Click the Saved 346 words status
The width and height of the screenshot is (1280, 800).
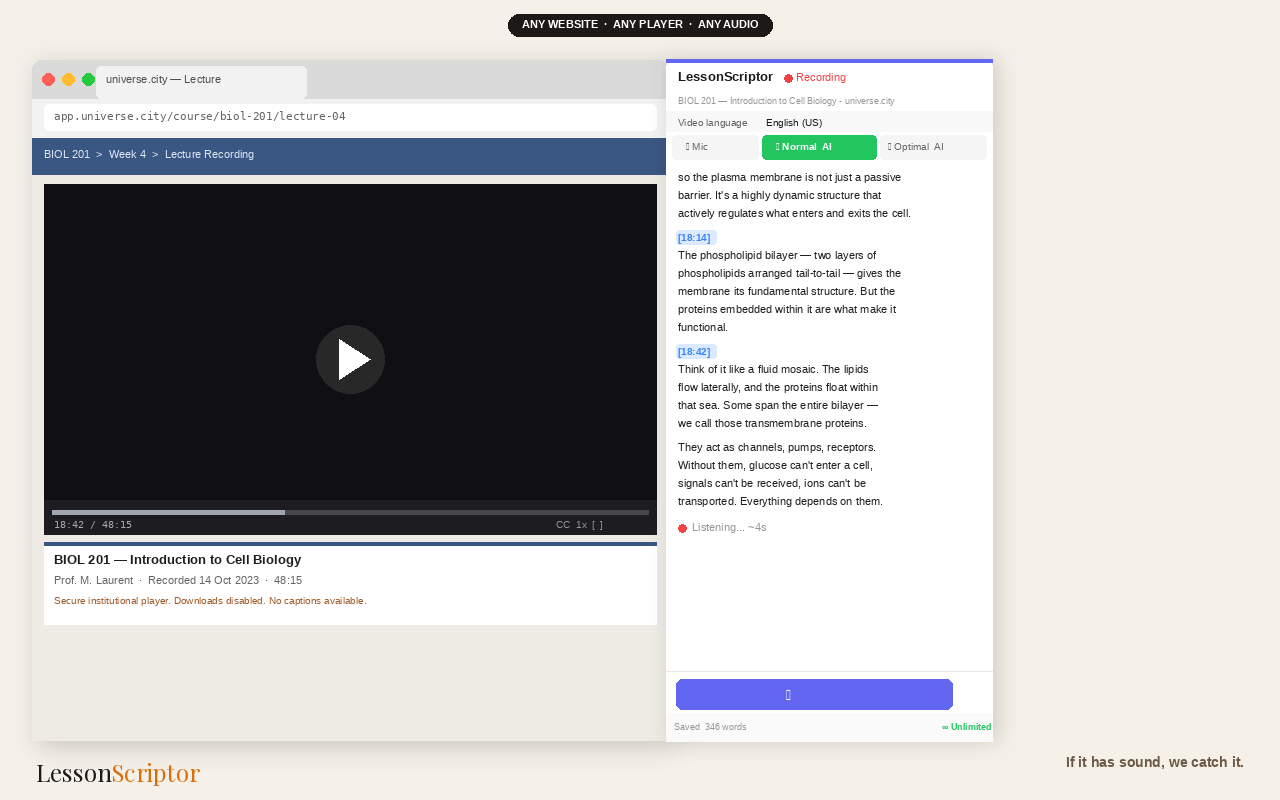pos(710,727)
